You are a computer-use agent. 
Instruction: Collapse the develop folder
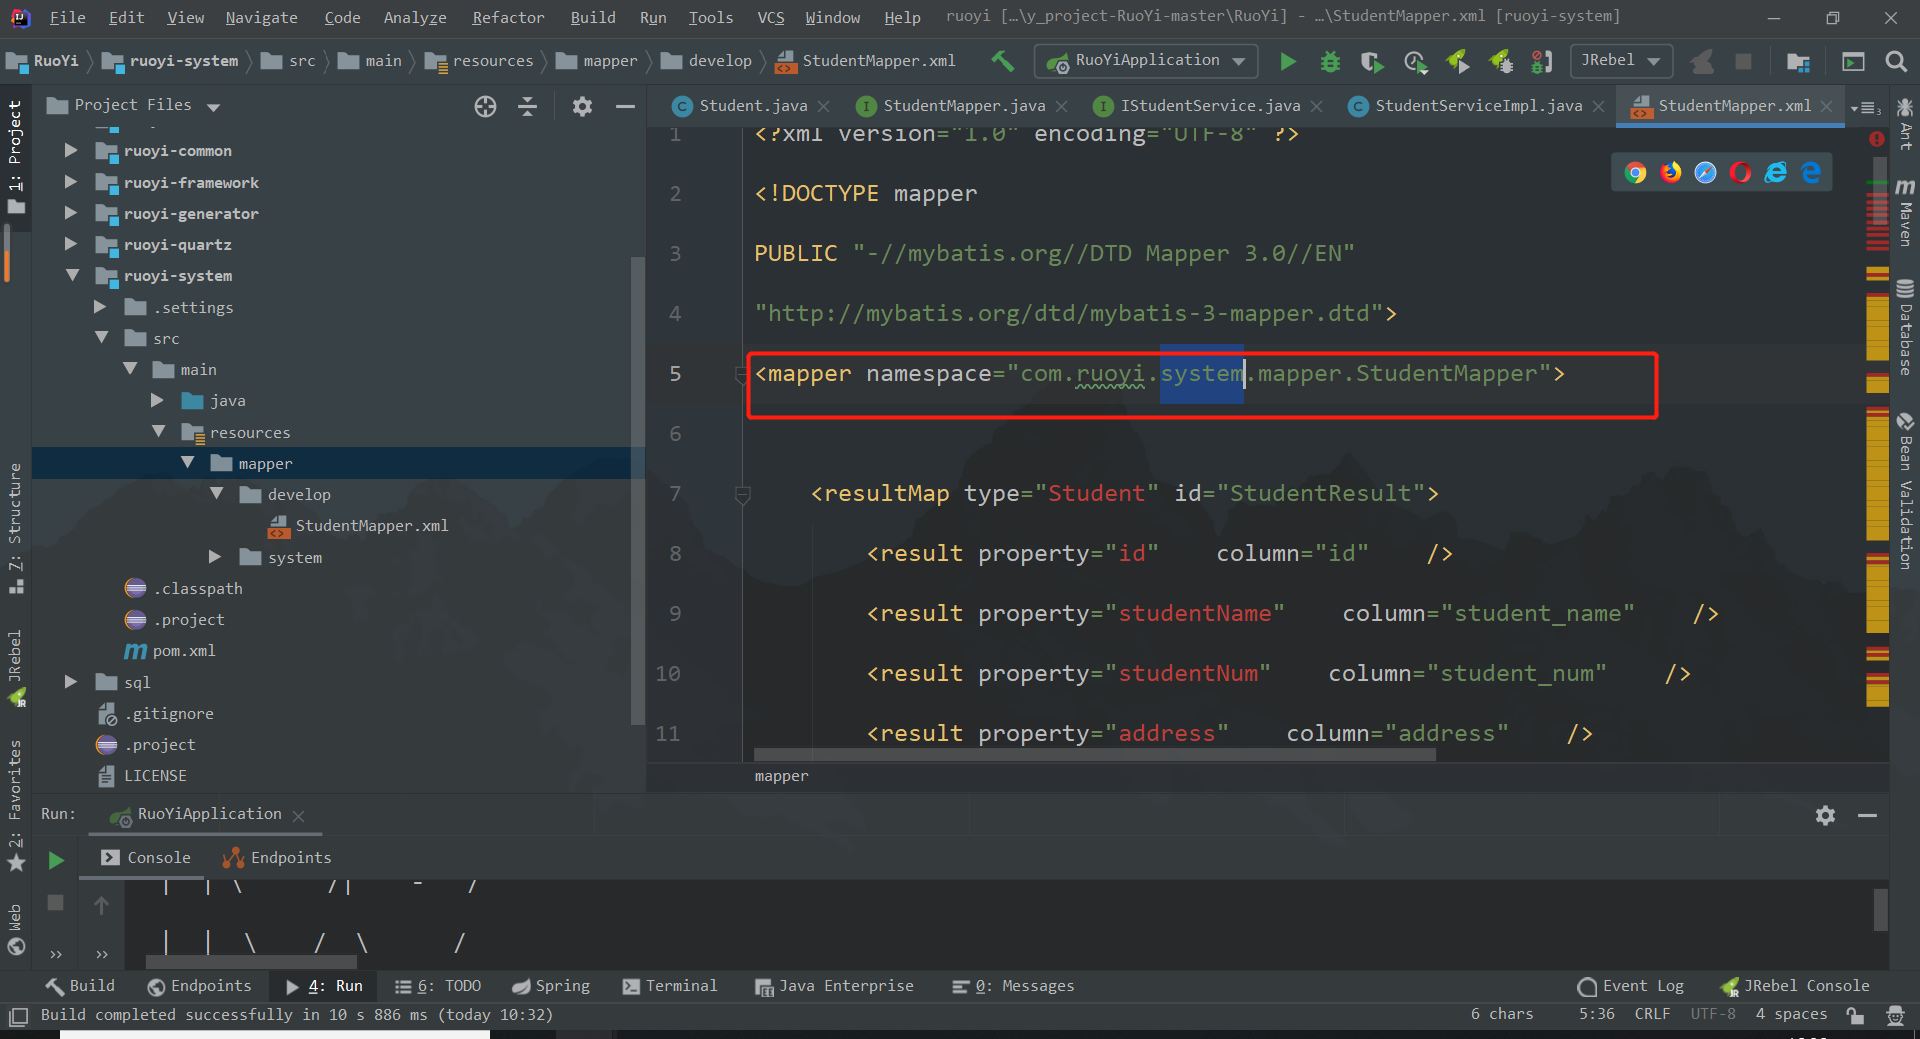click(216, 494)
